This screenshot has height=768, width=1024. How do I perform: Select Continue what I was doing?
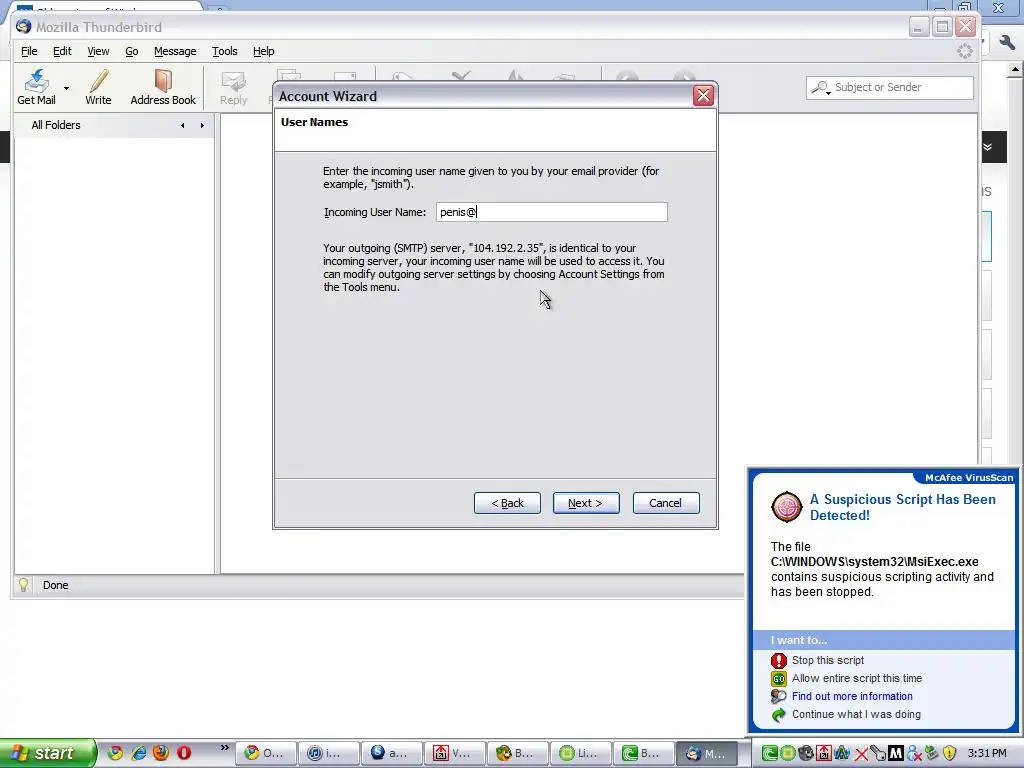click(x=856, y=714)
